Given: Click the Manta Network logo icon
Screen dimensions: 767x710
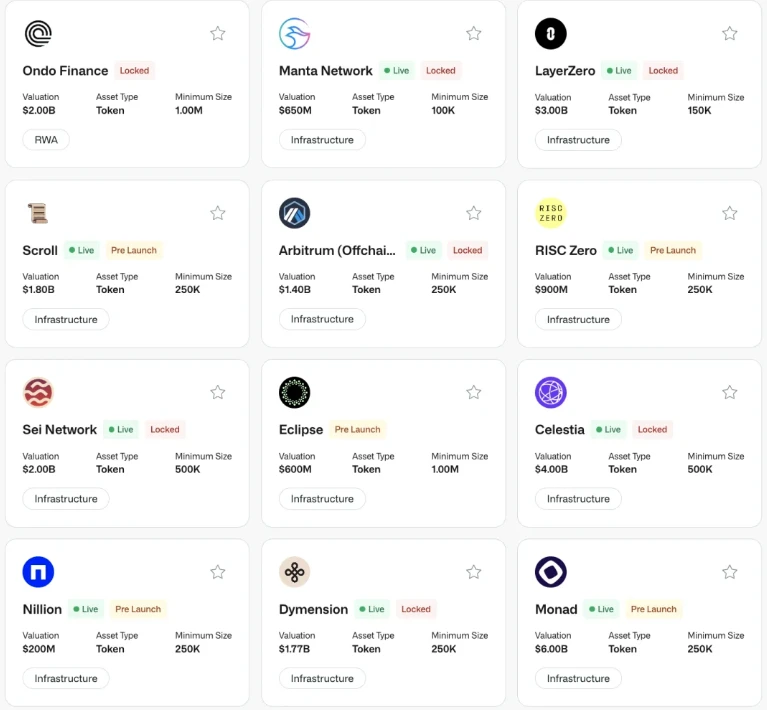Looking at the screenshot, I should 295,34.
